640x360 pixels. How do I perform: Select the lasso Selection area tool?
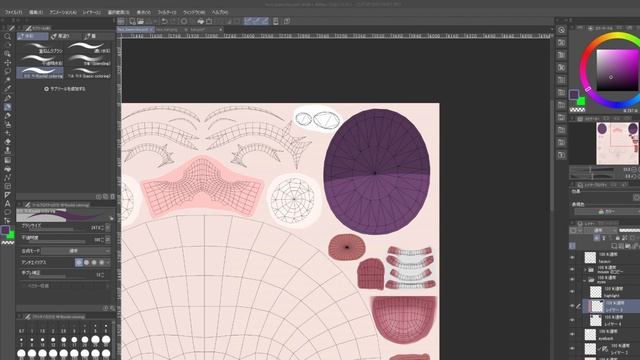pos(7,71)
